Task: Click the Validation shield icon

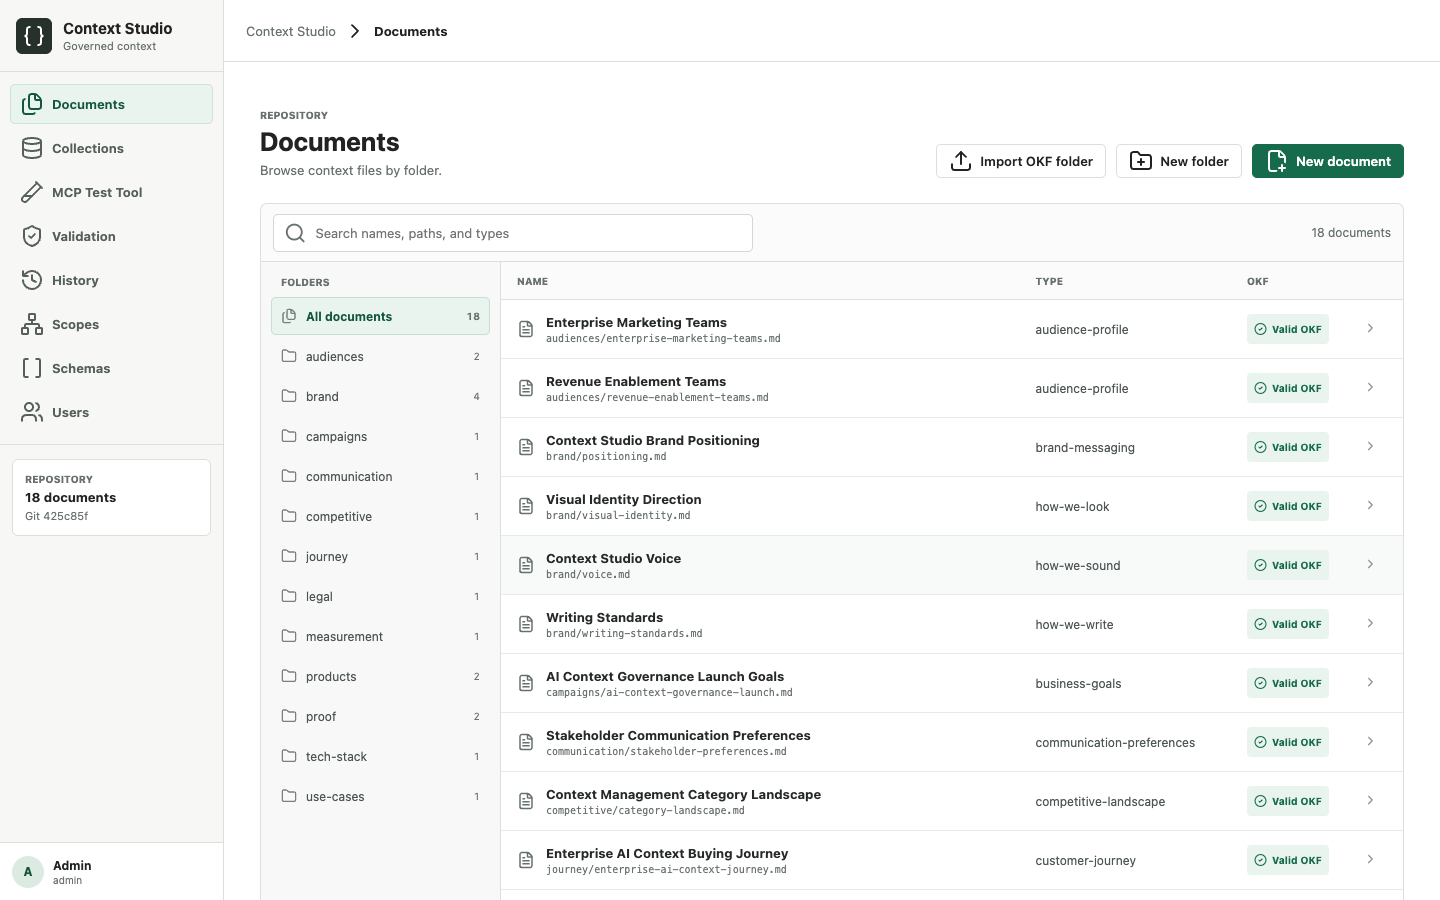Action: 32,236
